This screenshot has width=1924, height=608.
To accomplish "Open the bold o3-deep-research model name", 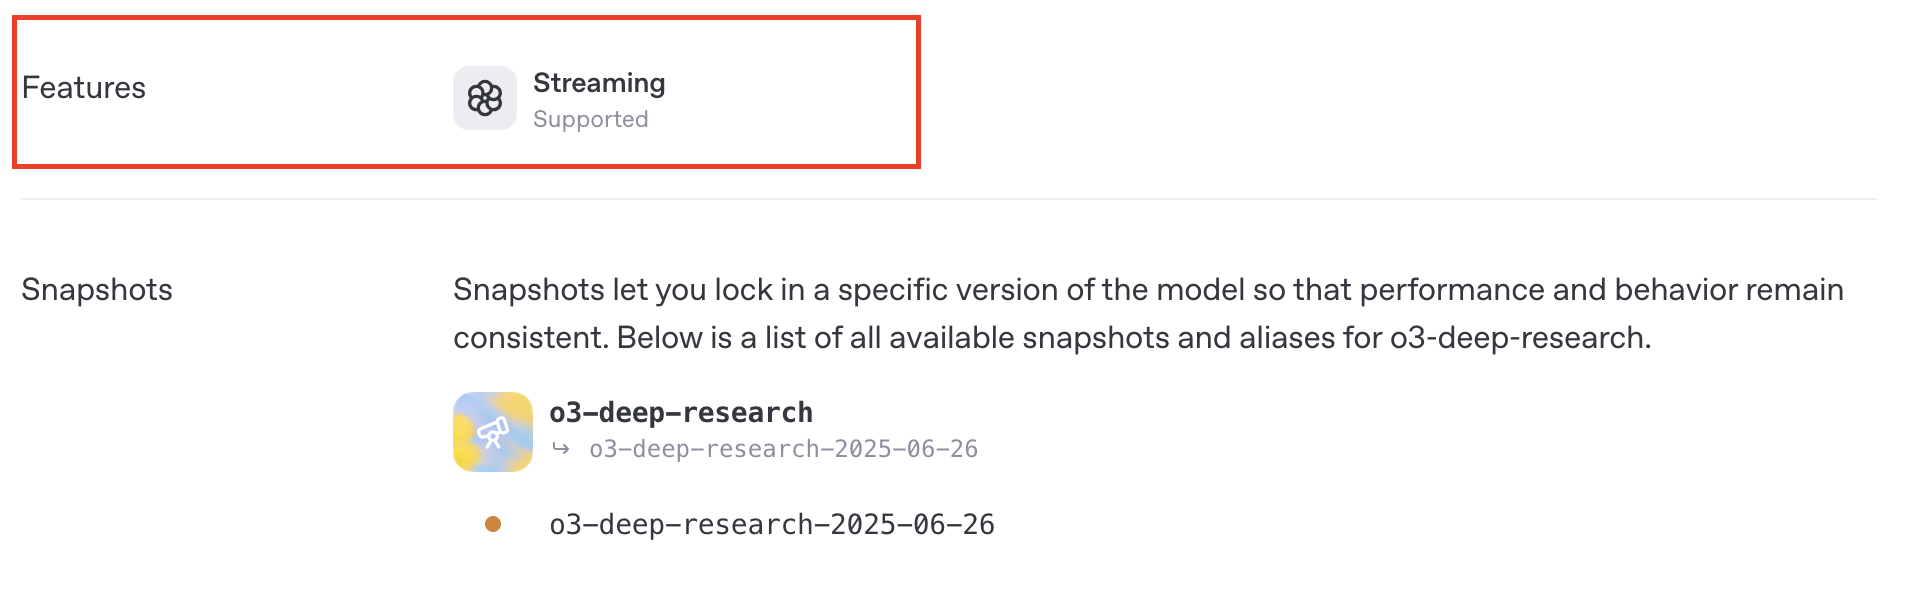I will click(681, 412).
